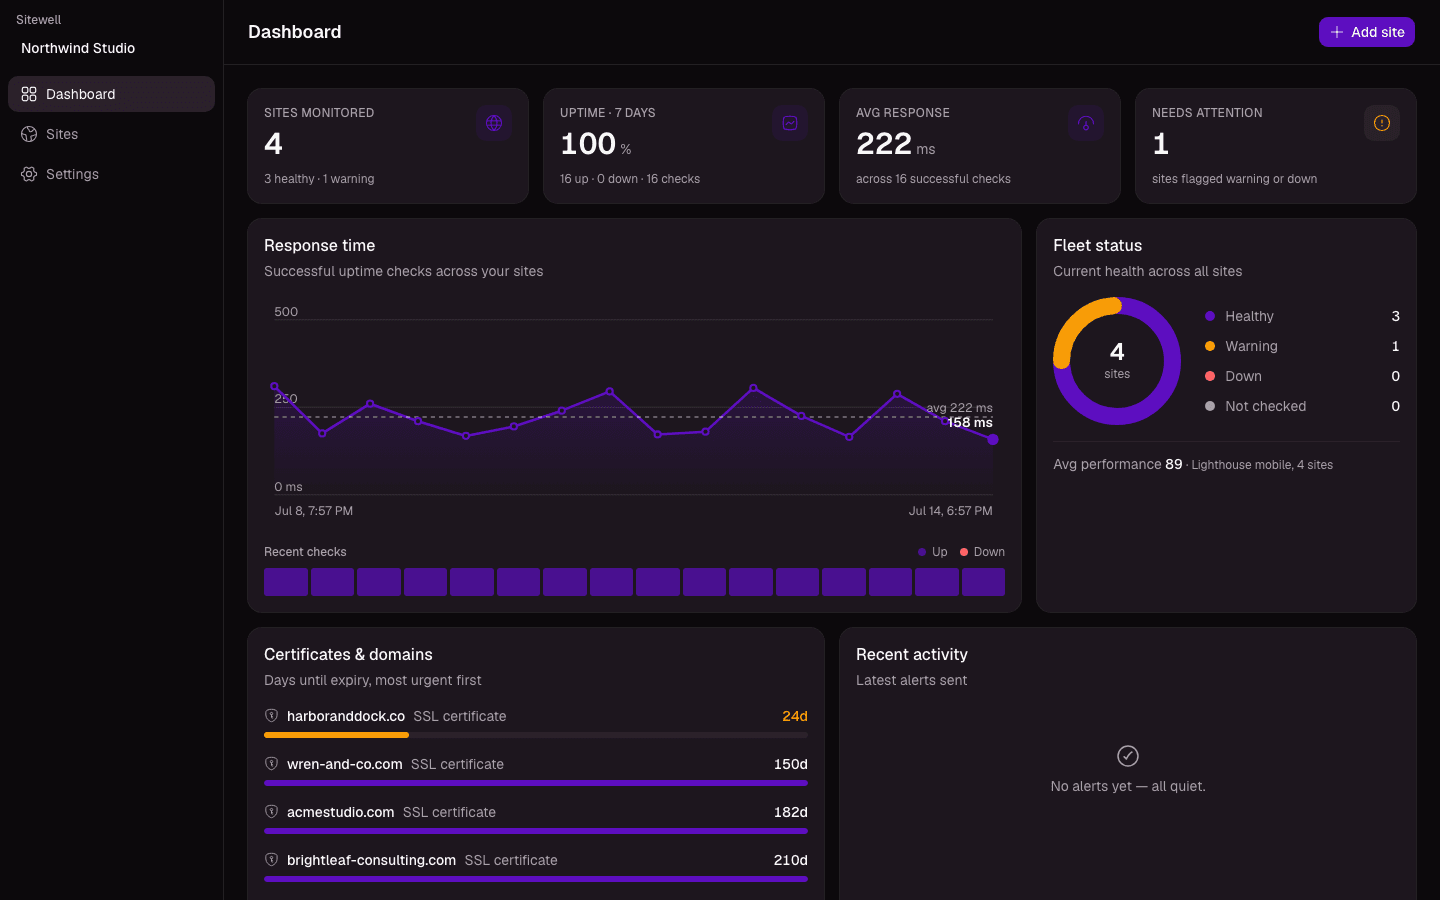Click the donut chart showing 4 sites
The height and width of the screenshot is (900, 1440).
pyautogui.click(x=1117, y=361)
